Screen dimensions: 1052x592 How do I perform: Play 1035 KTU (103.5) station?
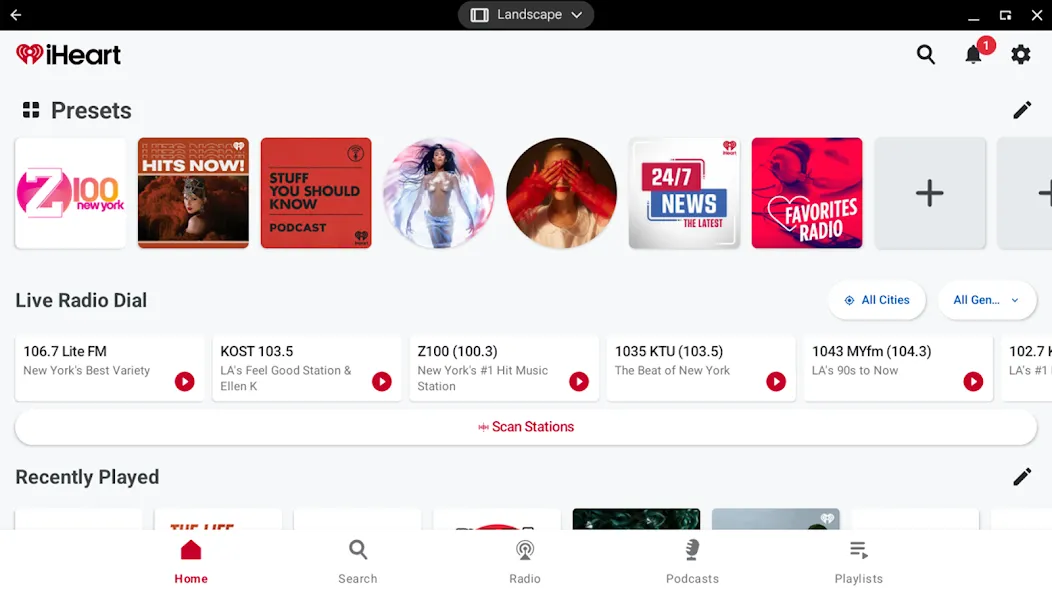point(776,381)
